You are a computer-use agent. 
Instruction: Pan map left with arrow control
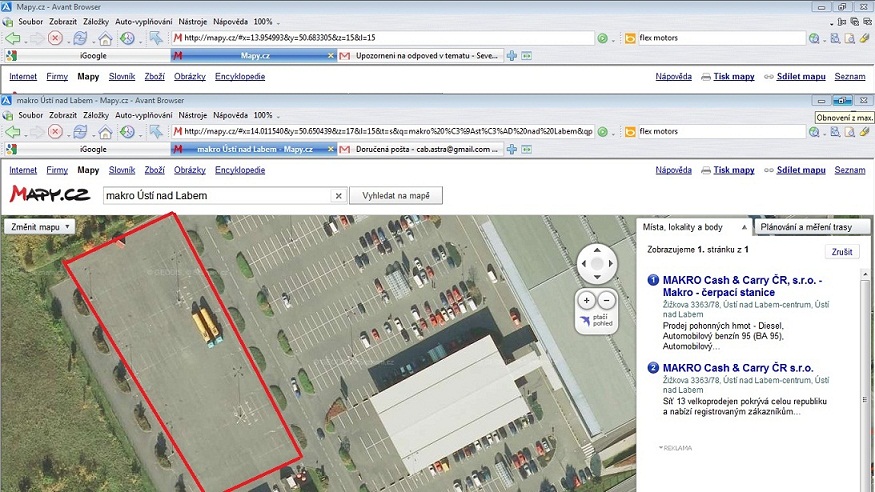[584, 263]
